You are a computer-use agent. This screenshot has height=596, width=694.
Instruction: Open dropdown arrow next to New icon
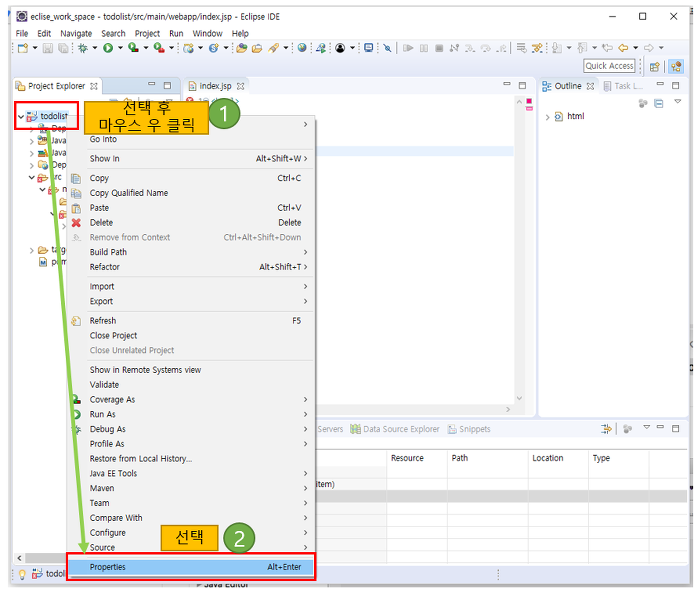coord(35,48)
